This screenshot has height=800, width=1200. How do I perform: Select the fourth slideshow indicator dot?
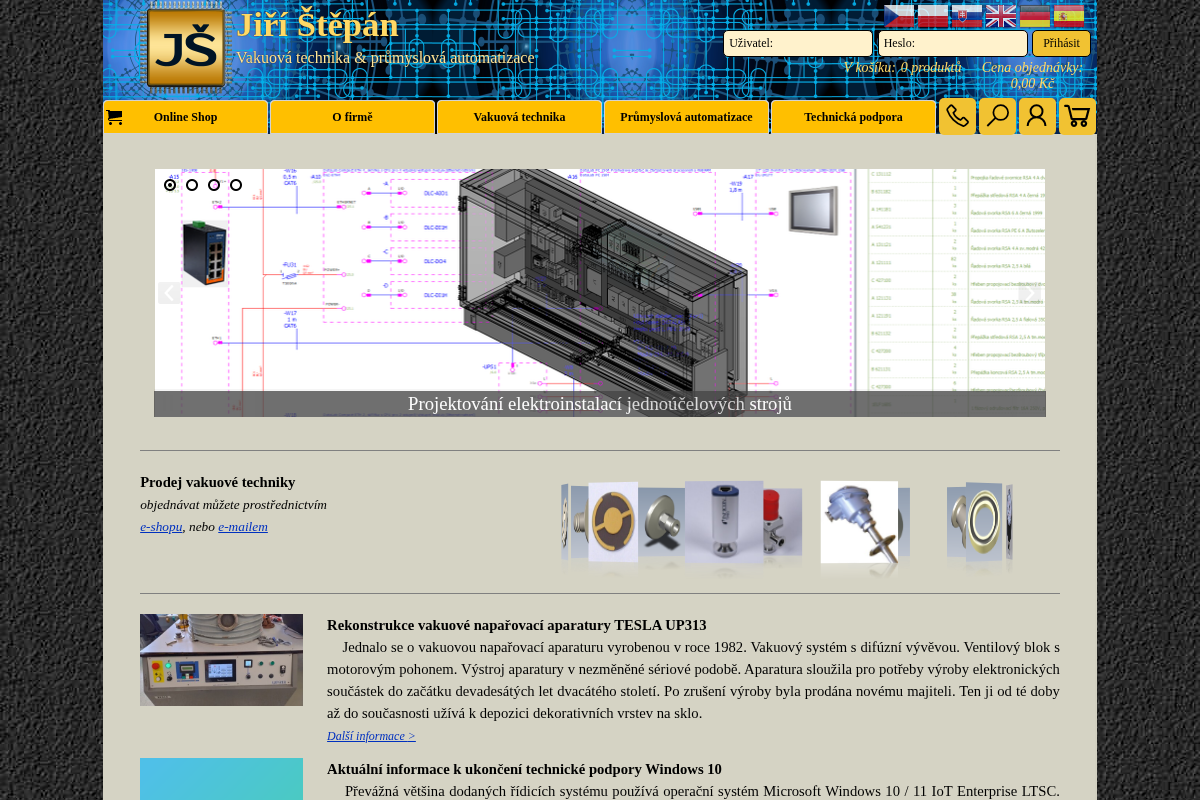[236, 185]
